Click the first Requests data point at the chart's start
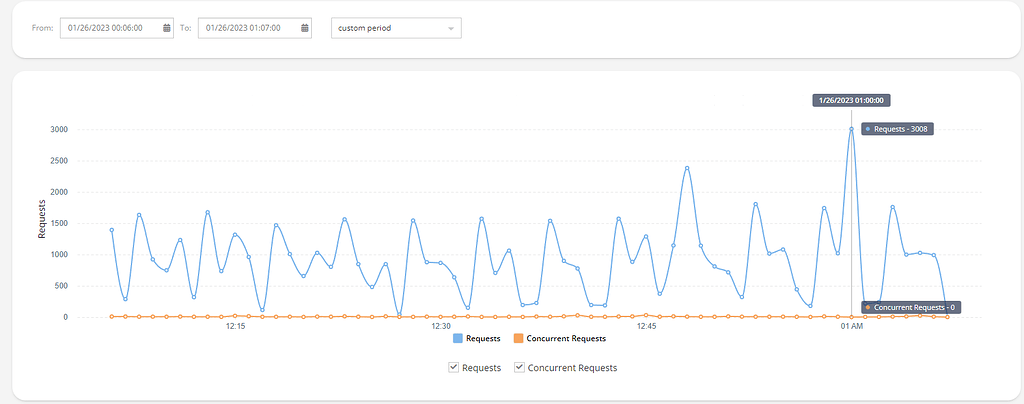This screenshot has height=404, width=1024. 112,230
